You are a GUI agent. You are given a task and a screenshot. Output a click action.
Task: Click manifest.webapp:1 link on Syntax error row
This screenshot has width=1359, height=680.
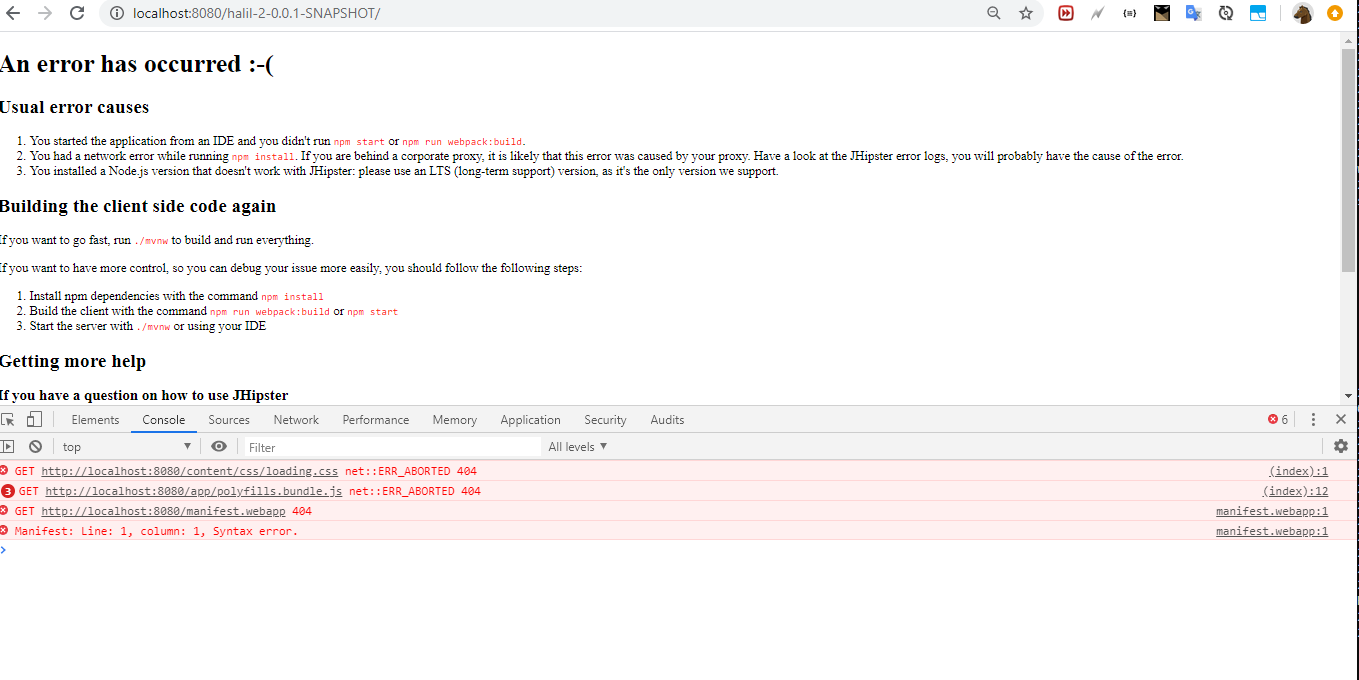tap(1272, 531)
